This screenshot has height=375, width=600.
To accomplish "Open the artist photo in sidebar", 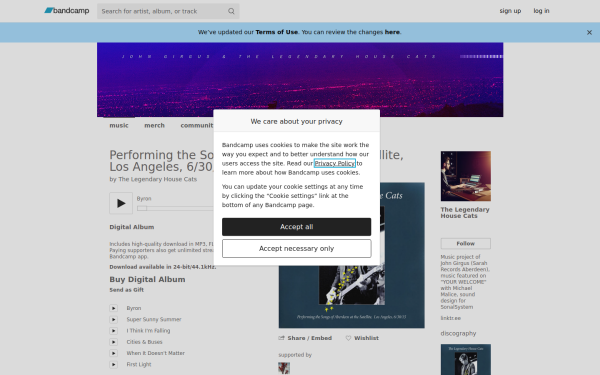I will click(x=466, y=176).
